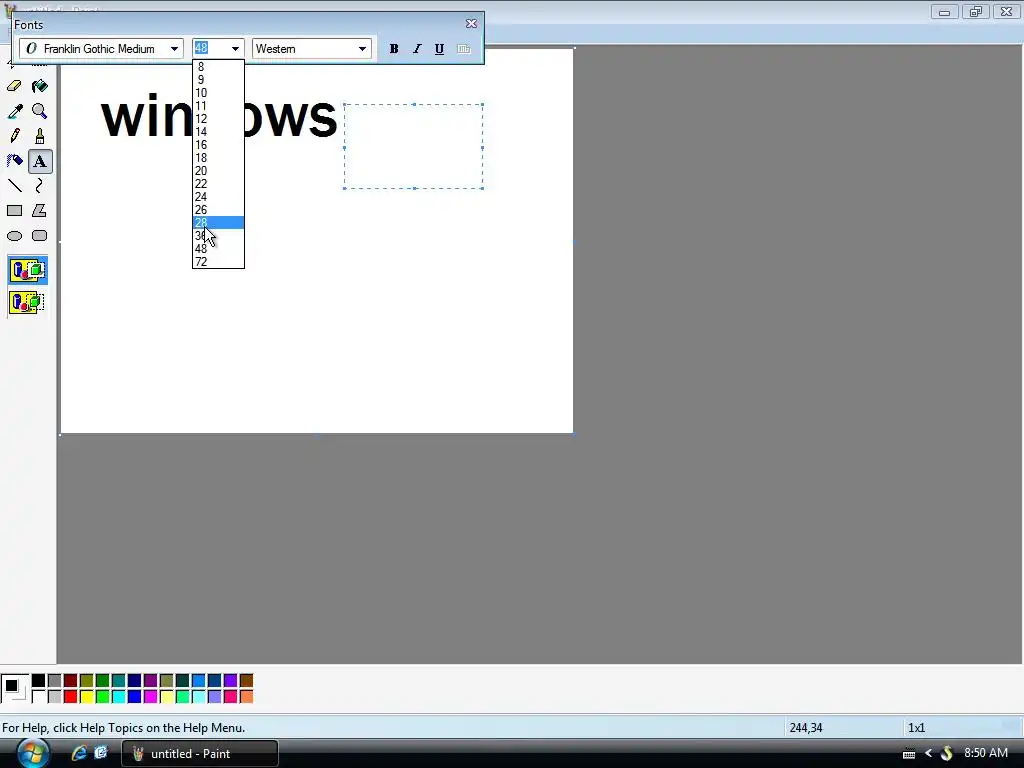Select the Rounded Rectangle tool
Screen dimensions: 1024x768
[40, 236]
